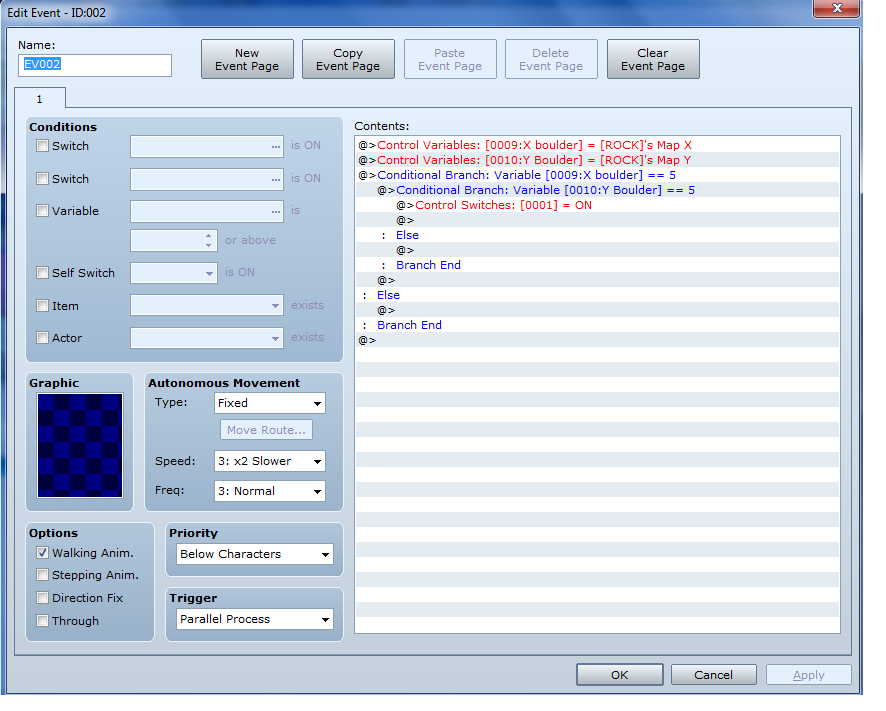Screen dimensions: 886x711
Task: Click the event Graphic preview tile
Action: (x=80, y=445)
